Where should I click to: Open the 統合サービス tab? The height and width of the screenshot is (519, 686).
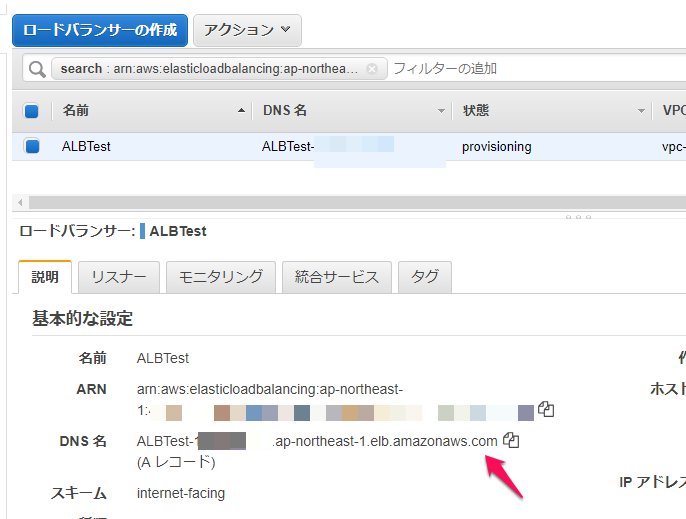(336, 277)
